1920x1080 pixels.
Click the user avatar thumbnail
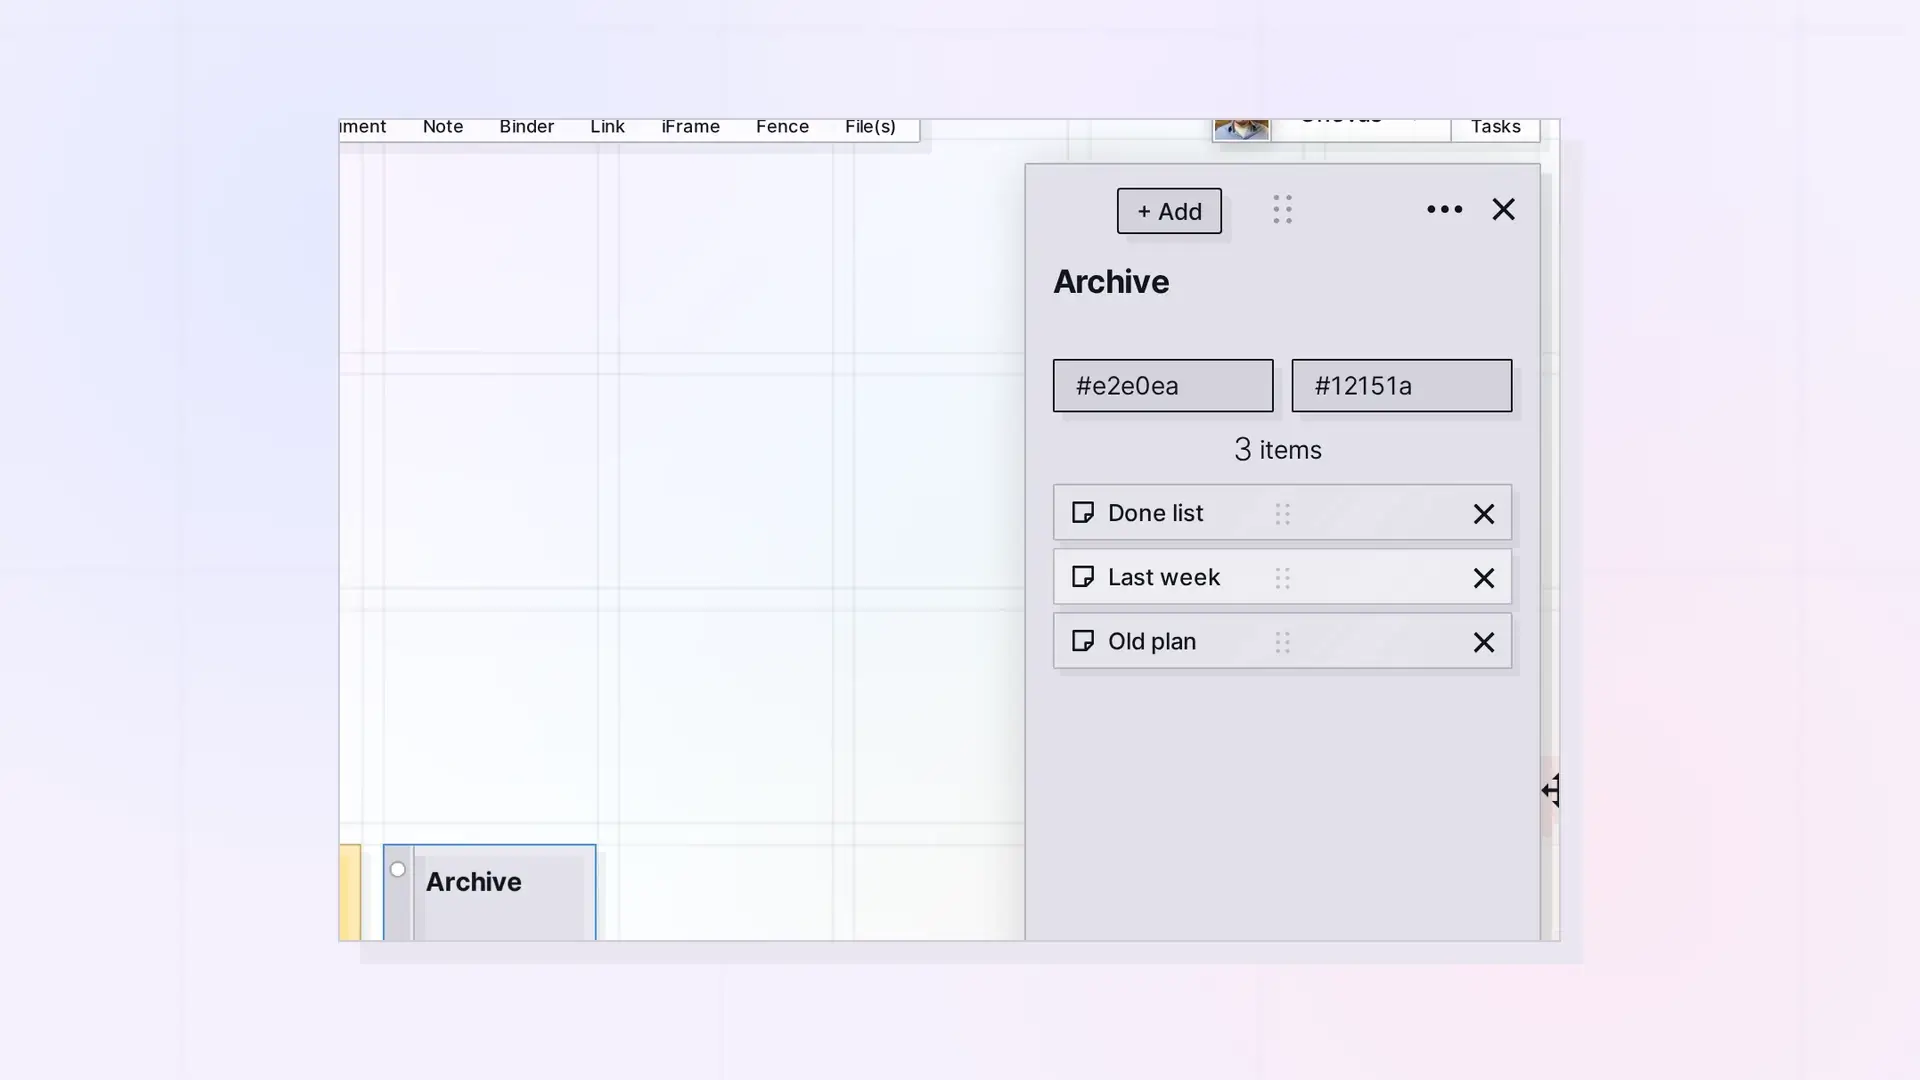pyautogui.click(x=1241, y=129)
